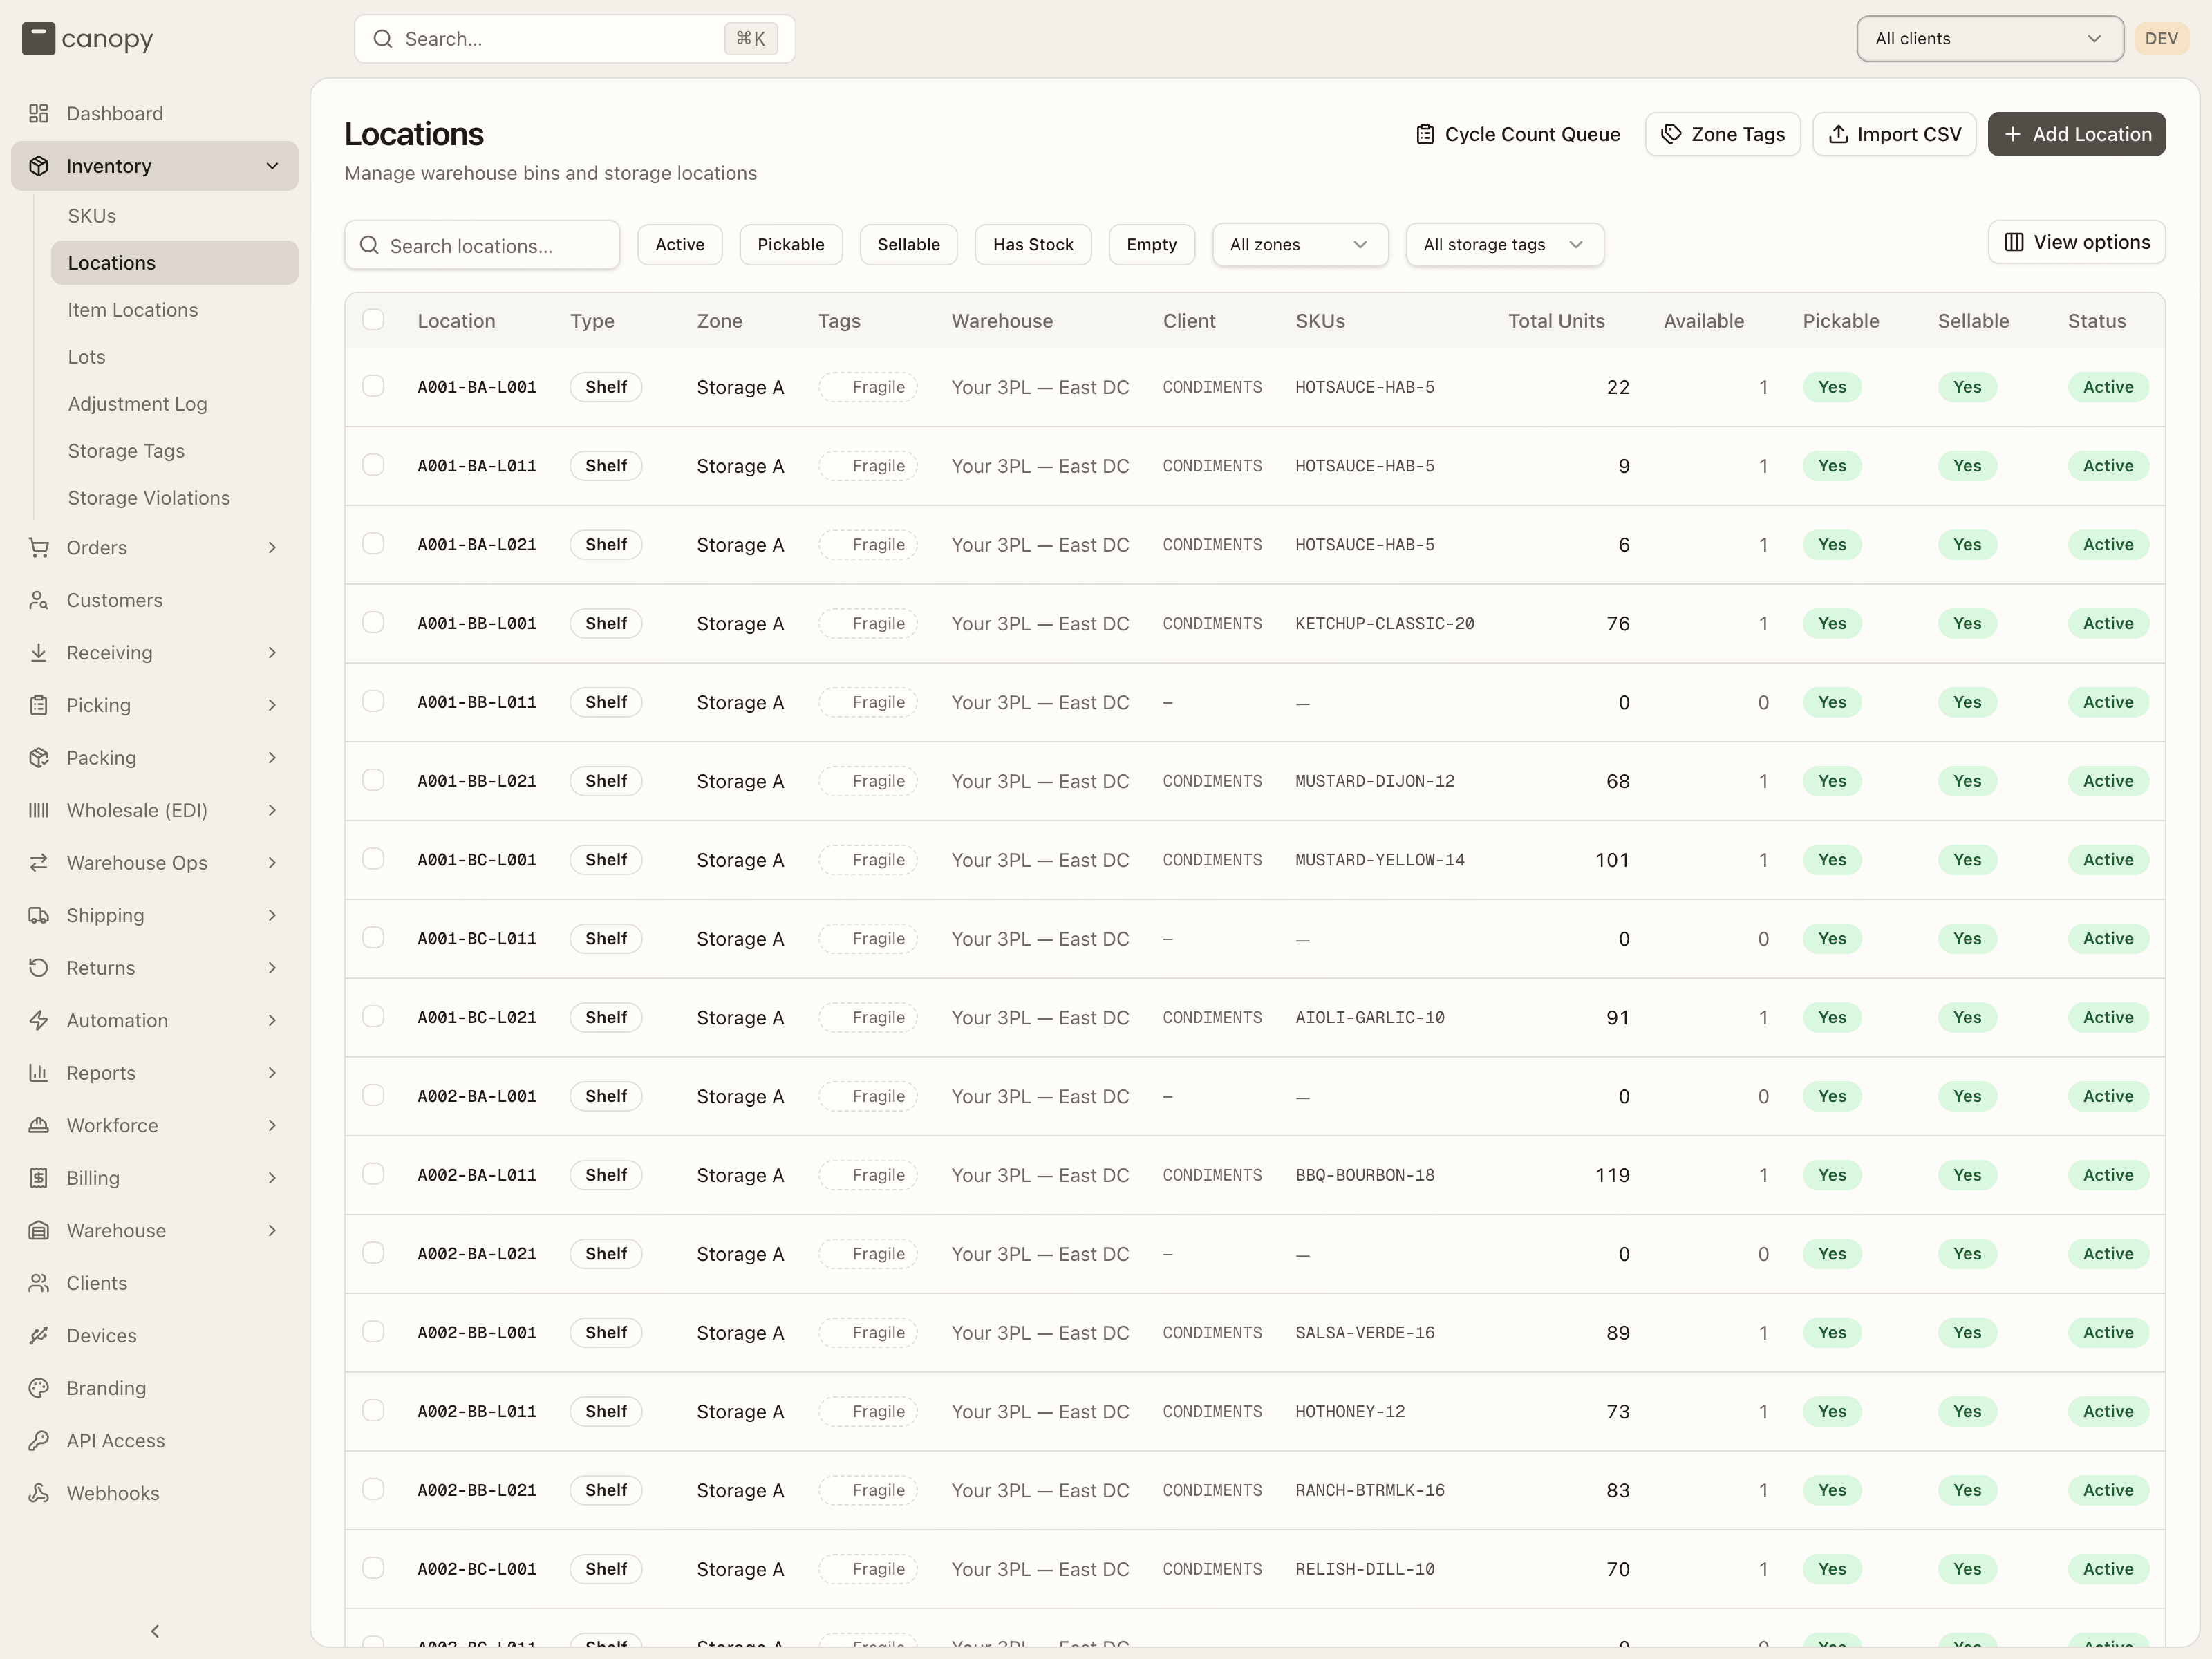Click the Customers person icon
Viewport: 2212px width, 1659px height.
click(39, 600)
